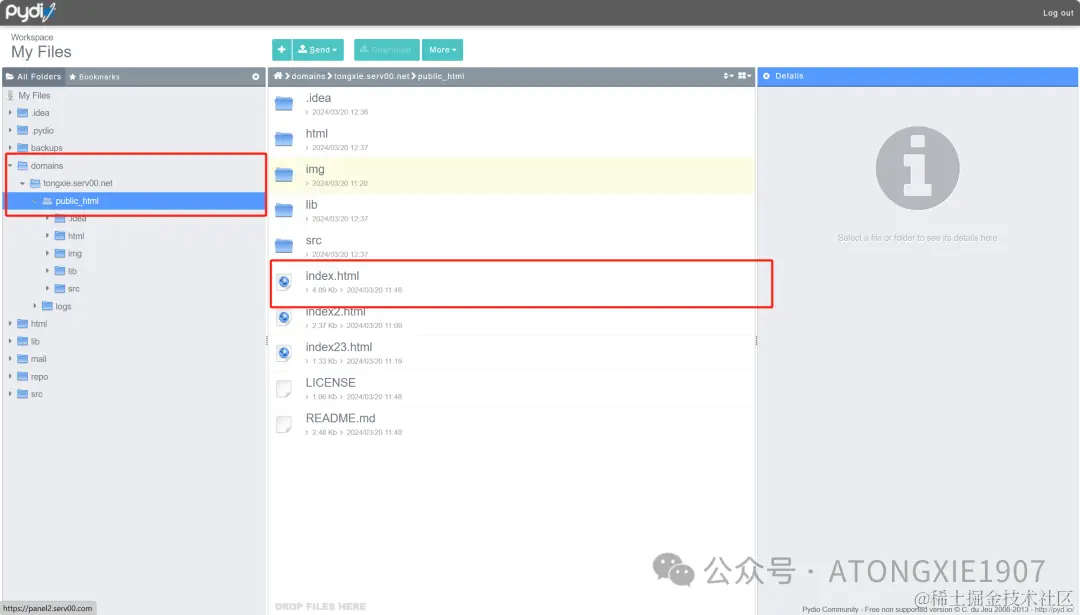
Task: Expand the html subfolder under public_html
Action: point(48,236)
